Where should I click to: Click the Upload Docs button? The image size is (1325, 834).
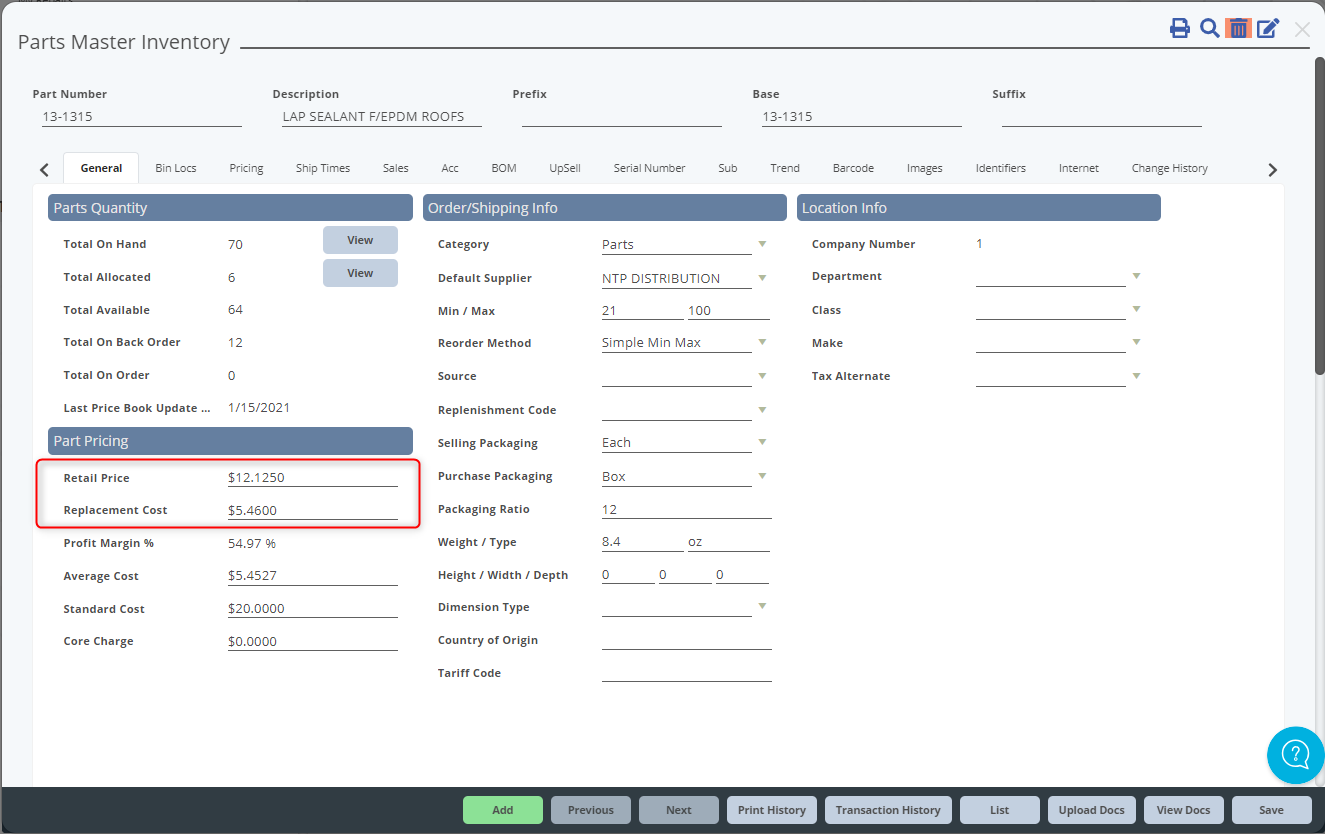tap(1092, 810)
